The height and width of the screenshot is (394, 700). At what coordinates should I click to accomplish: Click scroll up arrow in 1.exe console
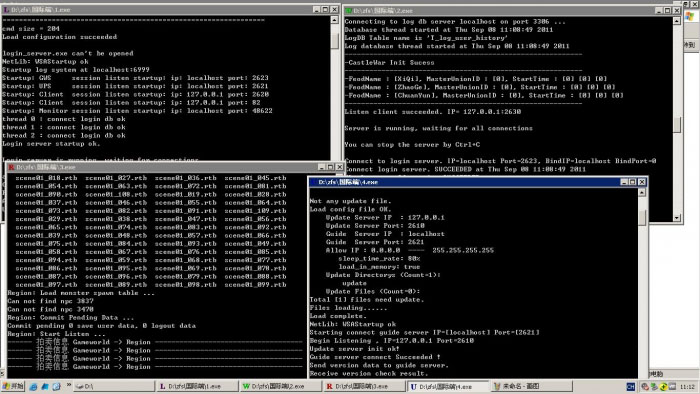(x=334, y=20)
